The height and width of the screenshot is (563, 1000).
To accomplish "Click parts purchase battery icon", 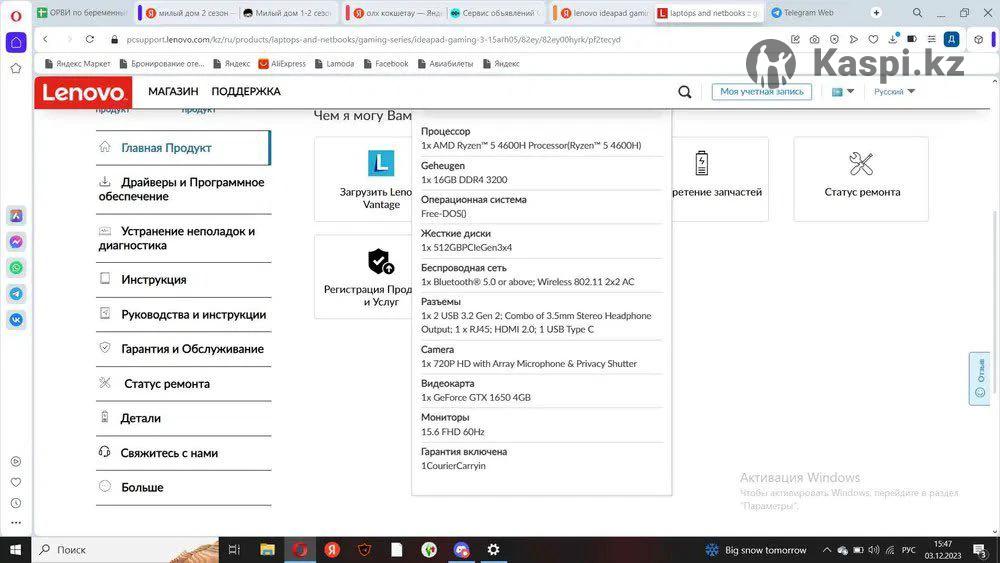I will [x=702, y=163].
